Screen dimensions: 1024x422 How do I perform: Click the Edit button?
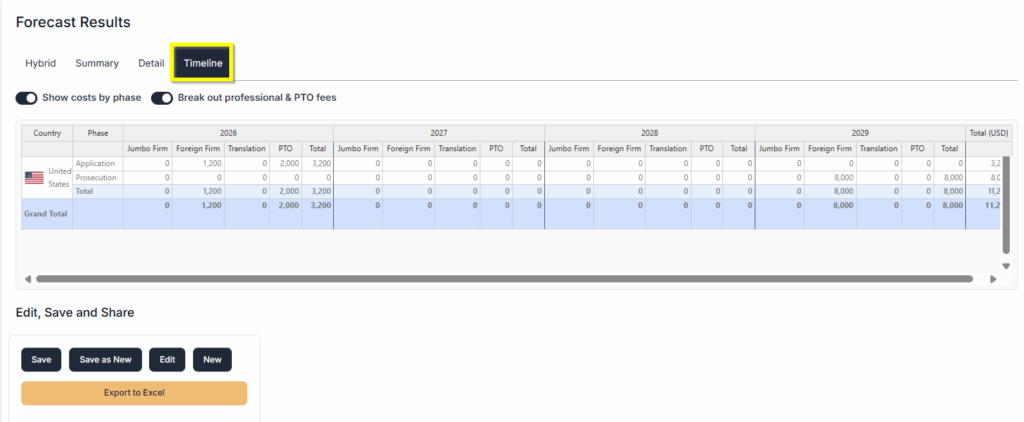(x=167, y=360)
